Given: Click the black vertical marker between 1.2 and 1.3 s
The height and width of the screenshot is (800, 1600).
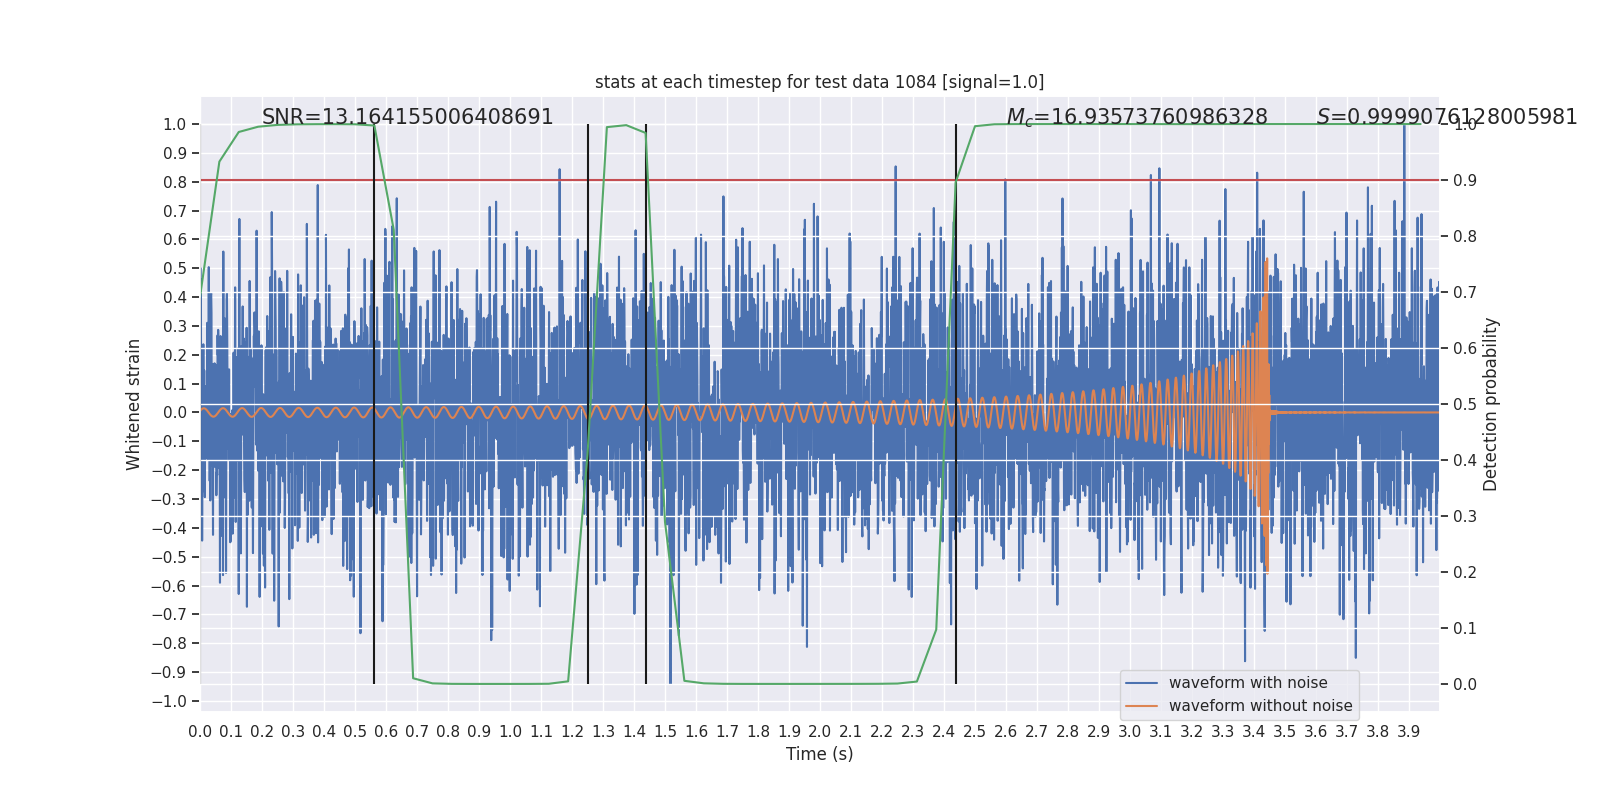Looking at the screenshot, I should (588, 404).
